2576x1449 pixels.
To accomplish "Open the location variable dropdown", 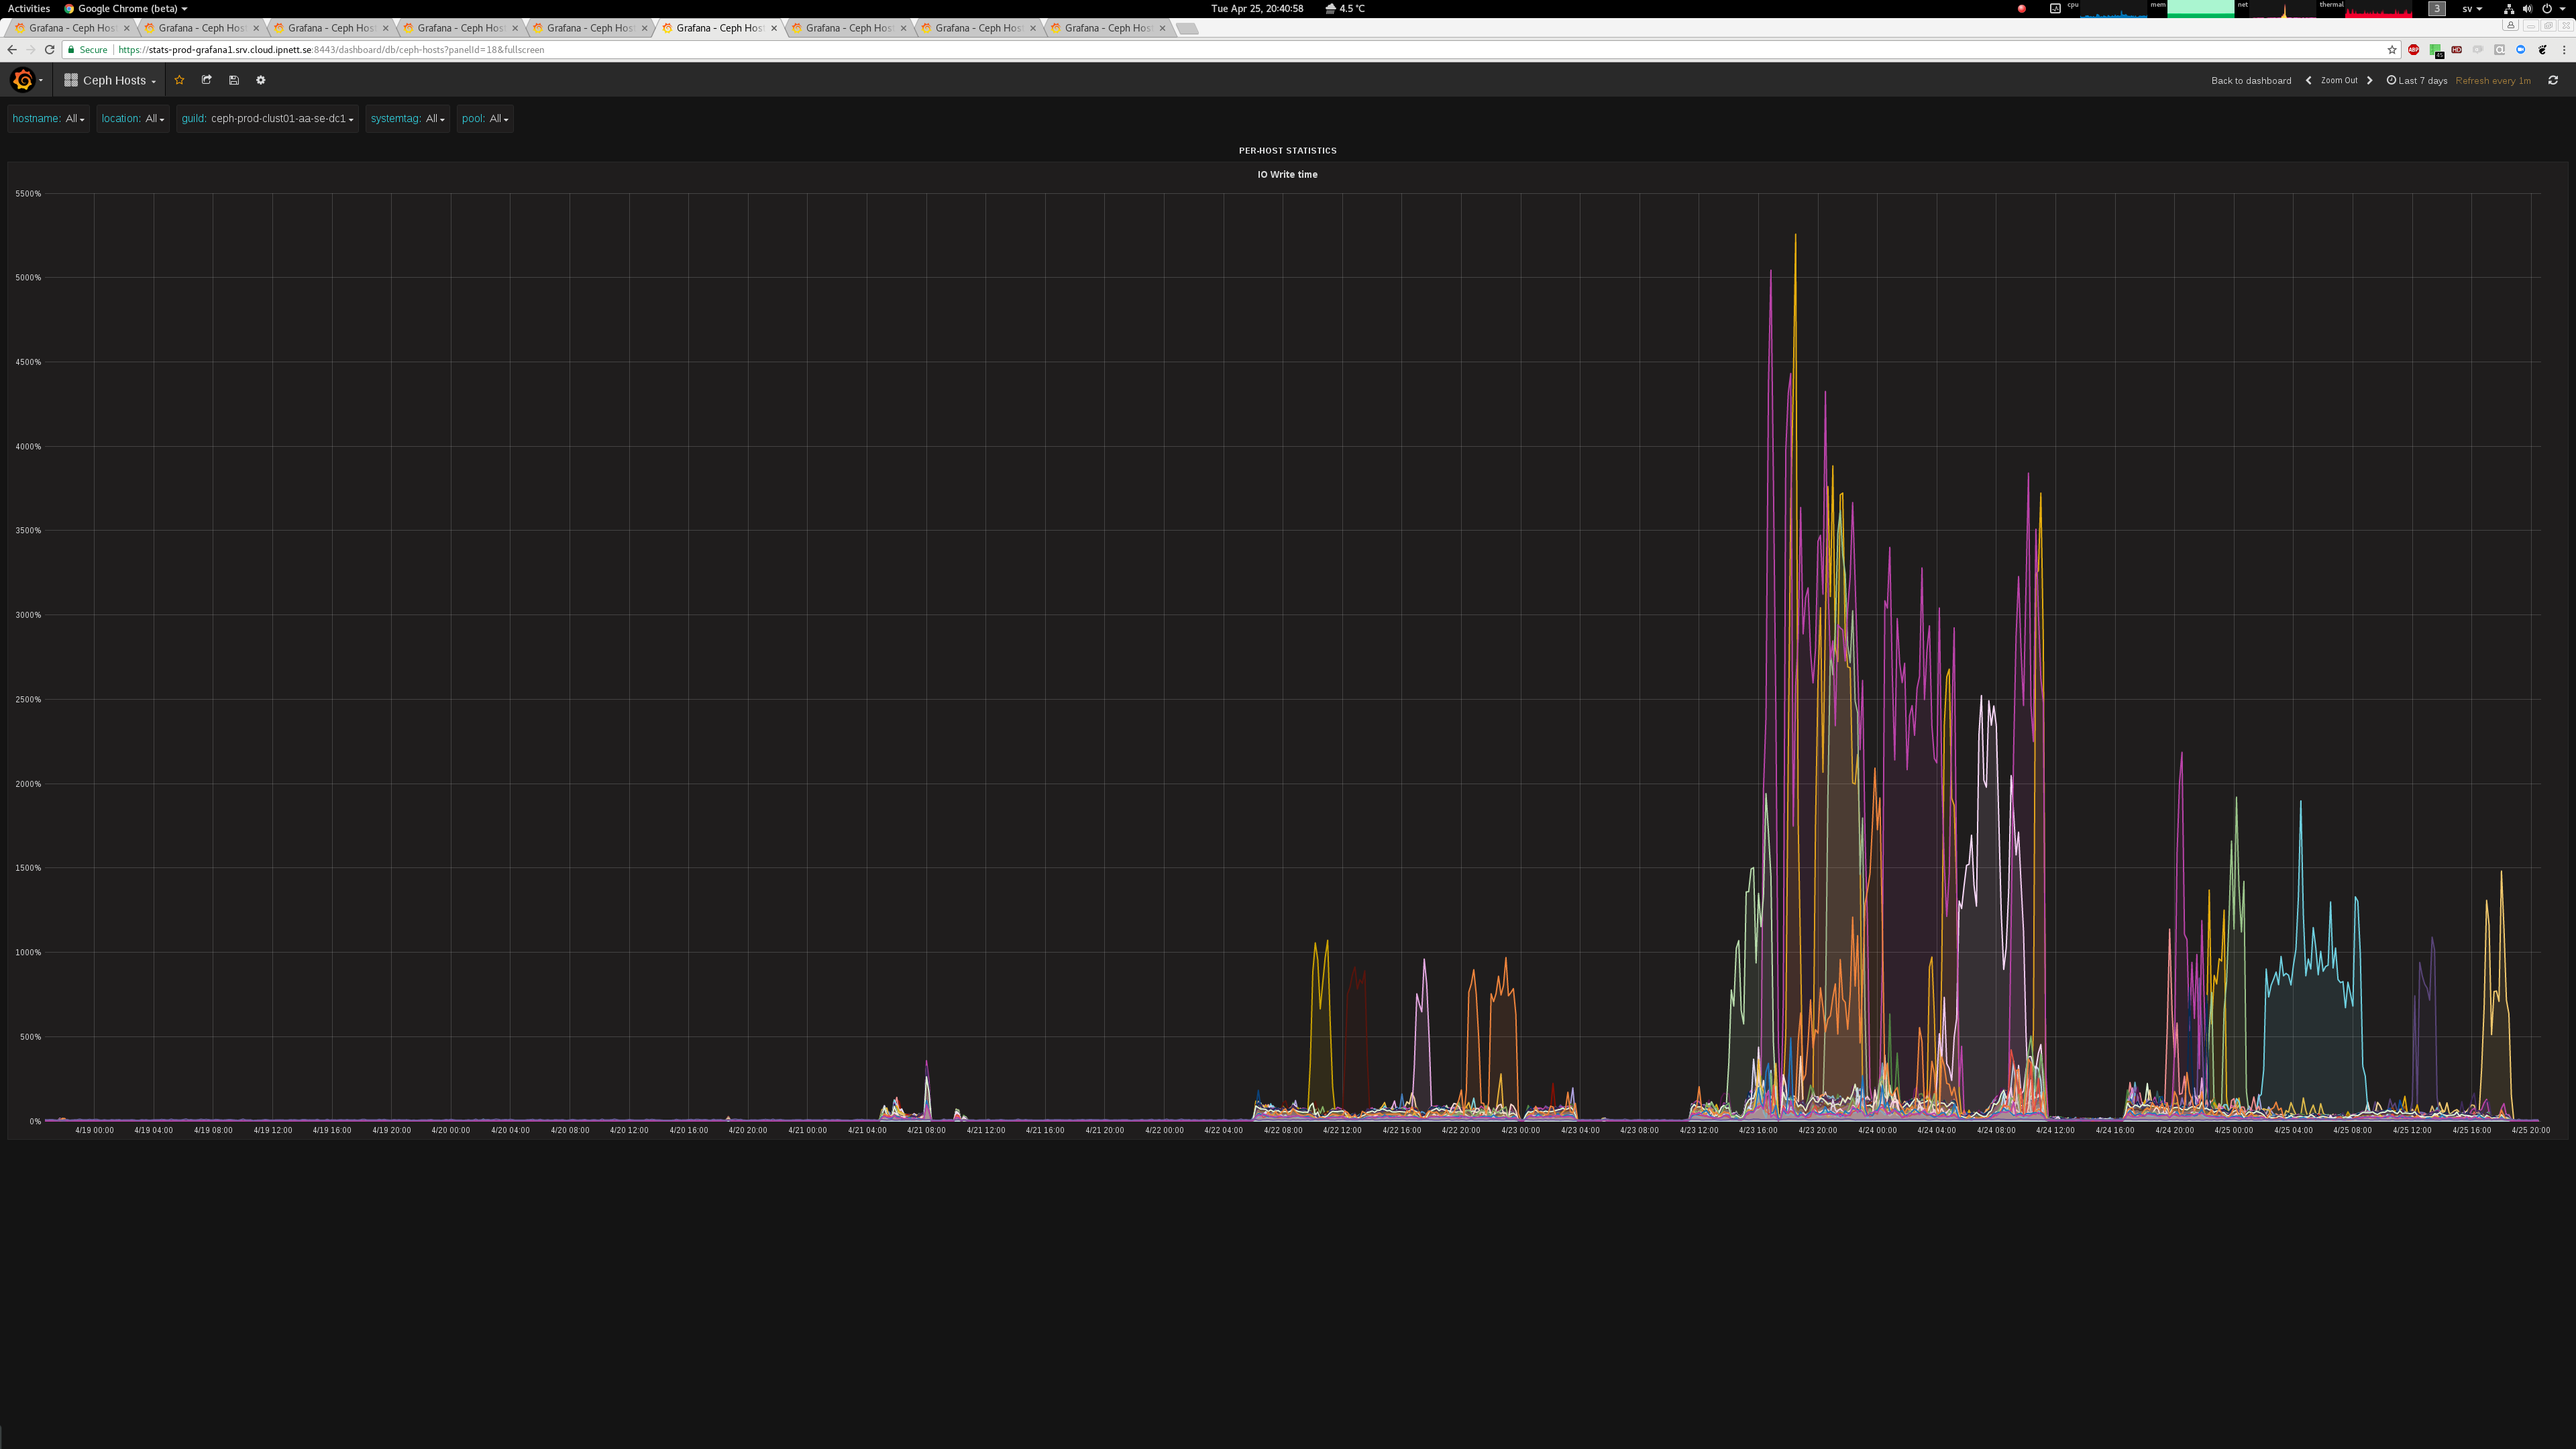I will [133, 119].
